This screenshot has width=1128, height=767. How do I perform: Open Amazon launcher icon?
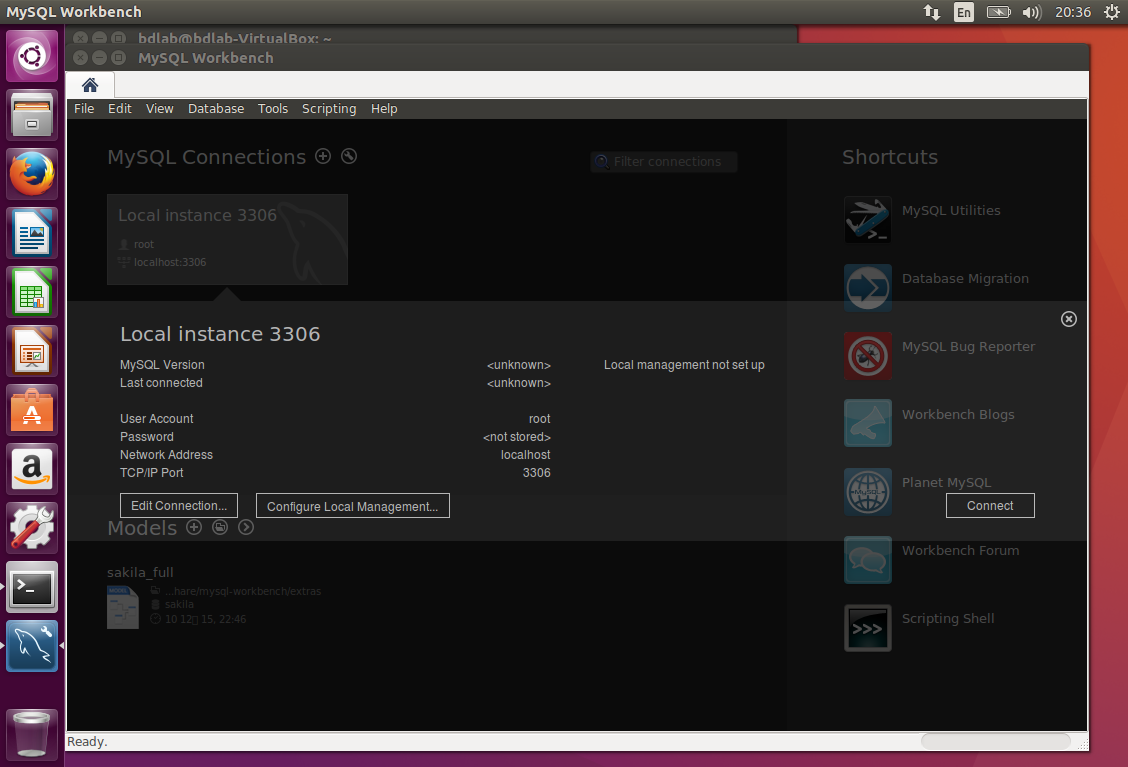(32, 469)
